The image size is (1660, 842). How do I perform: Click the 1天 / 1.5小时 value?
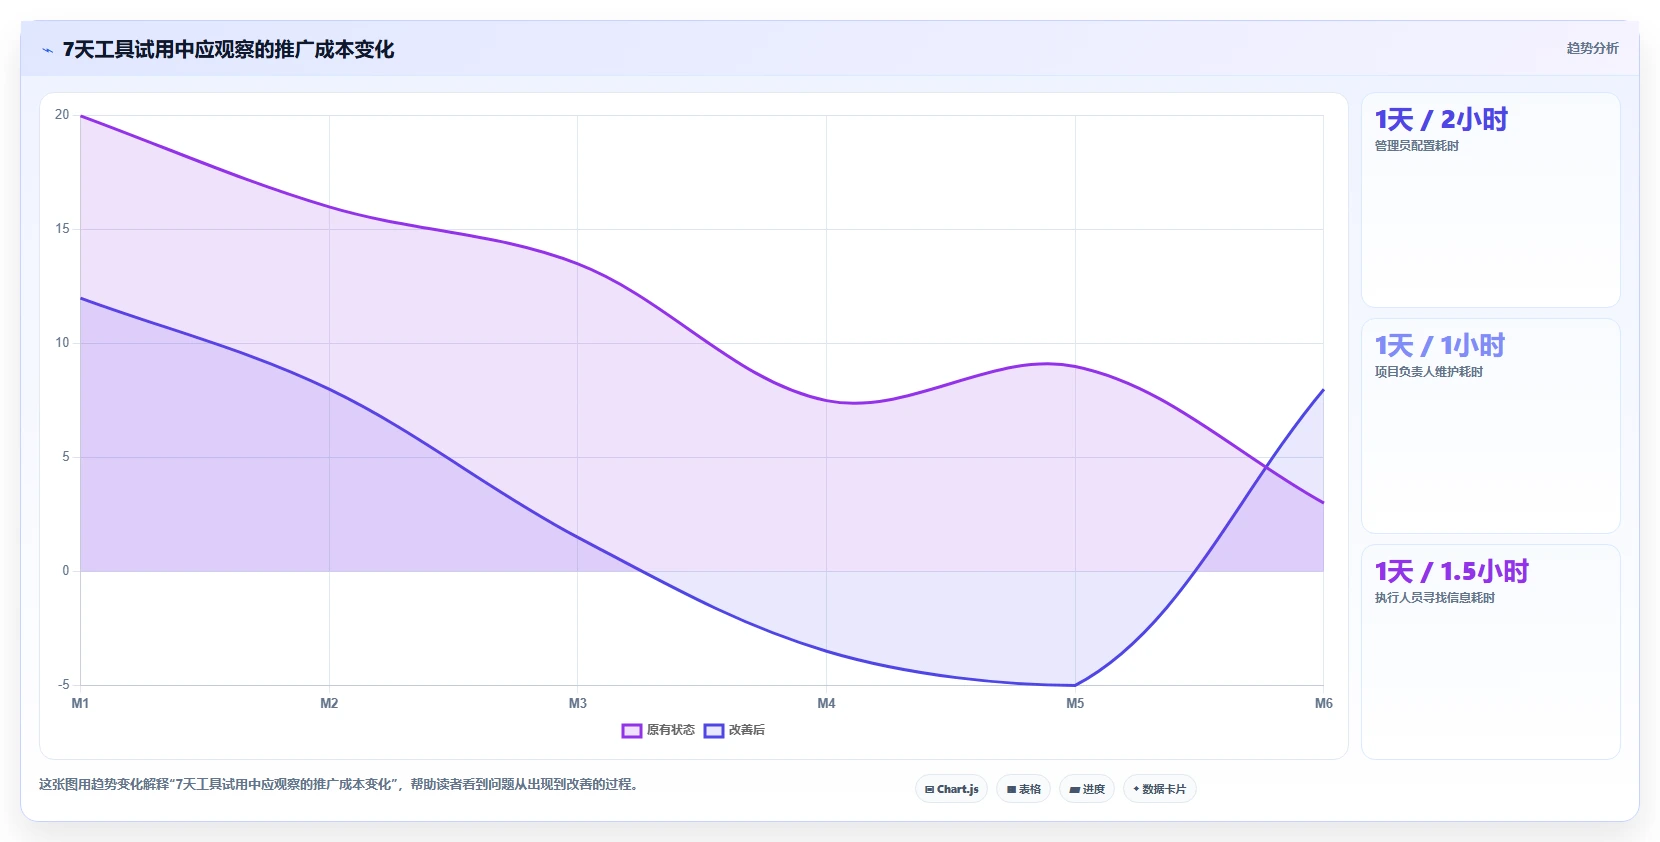click(x=1452, y=572)
